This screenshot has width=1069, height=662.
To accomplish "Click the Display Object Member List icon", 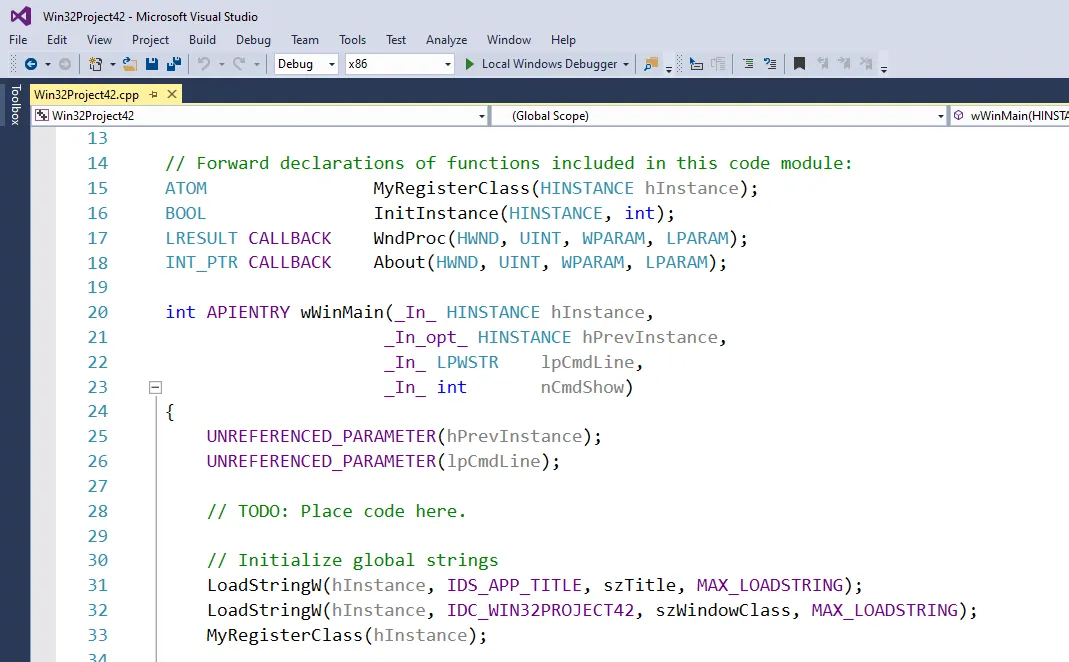I will point(696,64).
